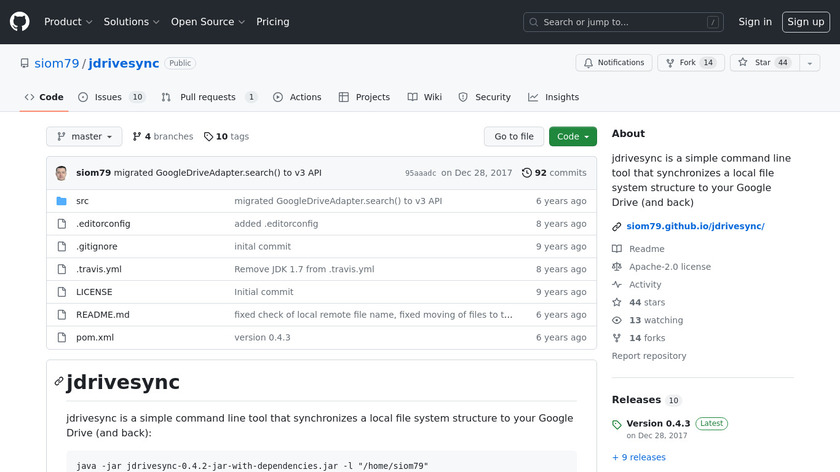Screen dimensions: 840x472
Task: Click siom79 user avatar thumbnail
Action: [x=62, y=173]
